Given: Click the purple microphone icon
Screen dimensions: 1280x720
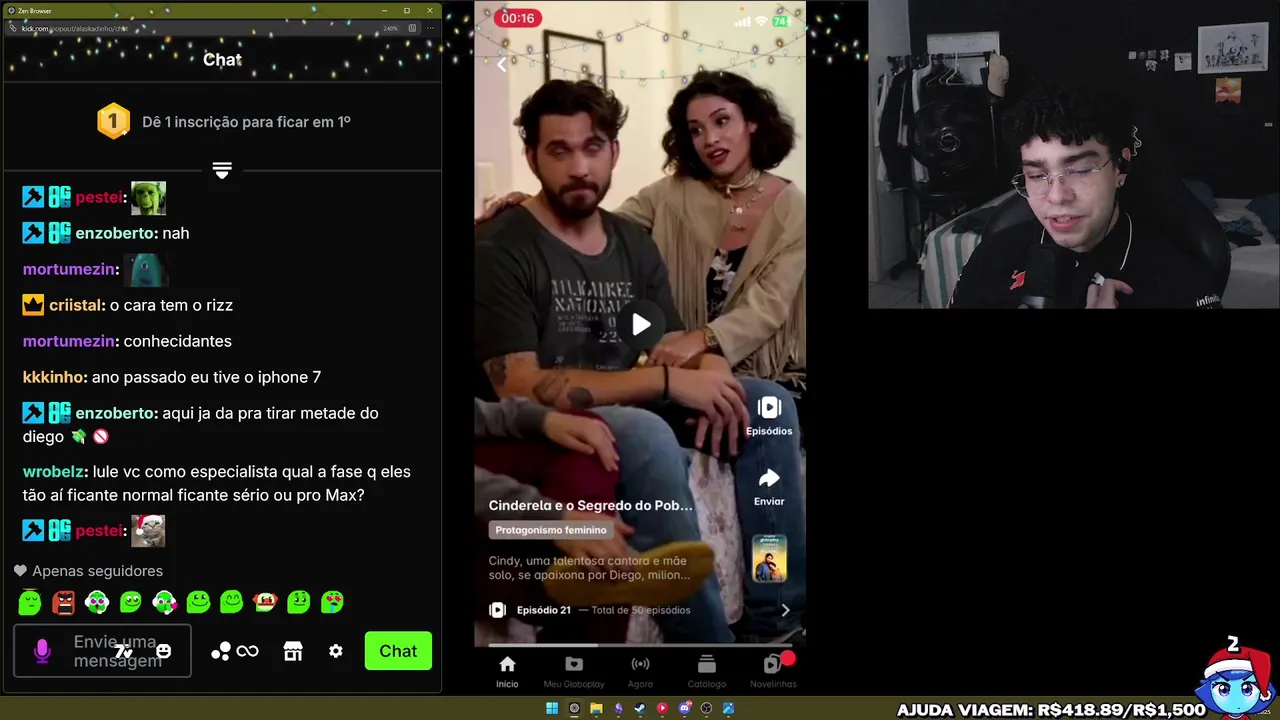Looking at the screenshot, I should [x=42, y=651].
